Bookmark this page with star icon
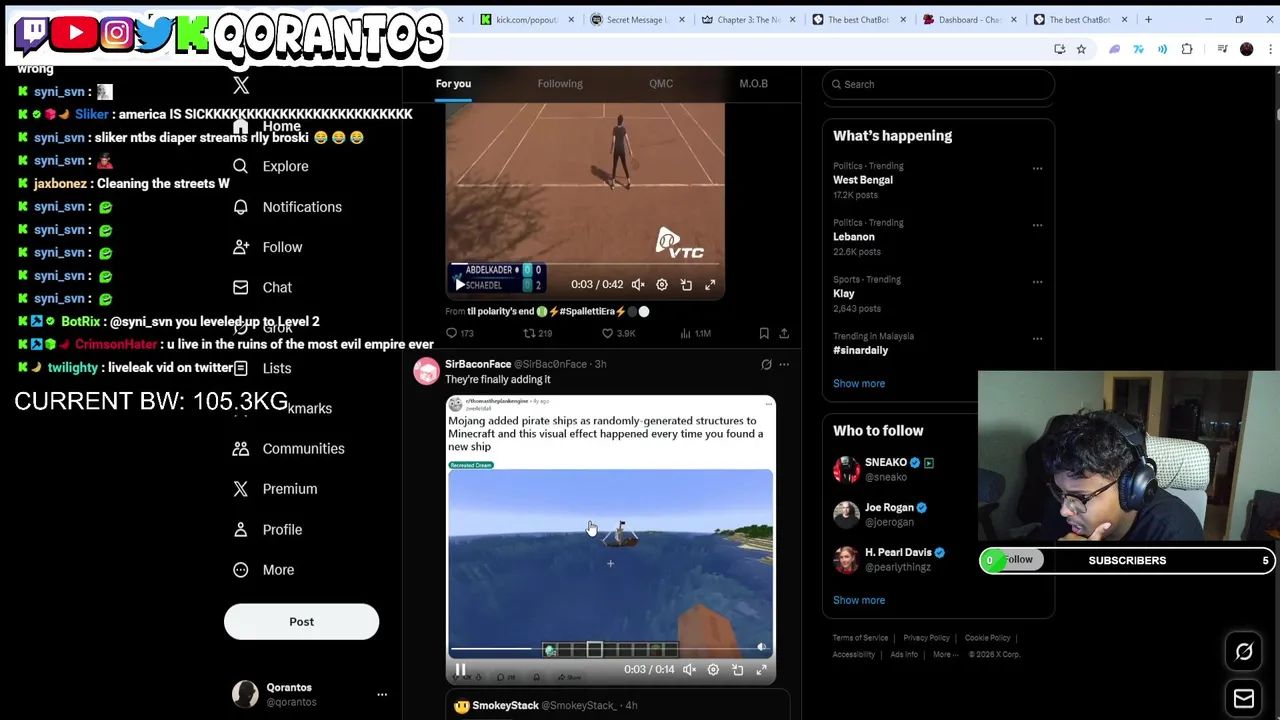Screen dimensions: 1280x720 (1081, 49)
